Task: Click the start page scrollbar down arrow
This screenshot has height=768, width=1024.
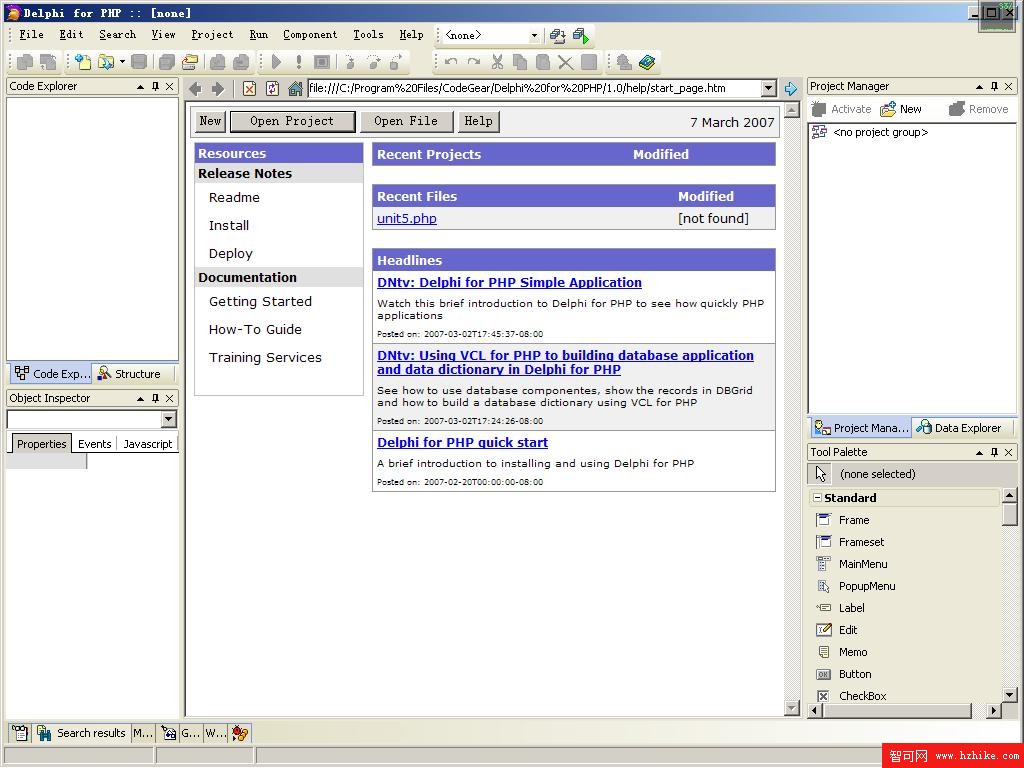Action: pyautogui.click(x=792, y=708)
